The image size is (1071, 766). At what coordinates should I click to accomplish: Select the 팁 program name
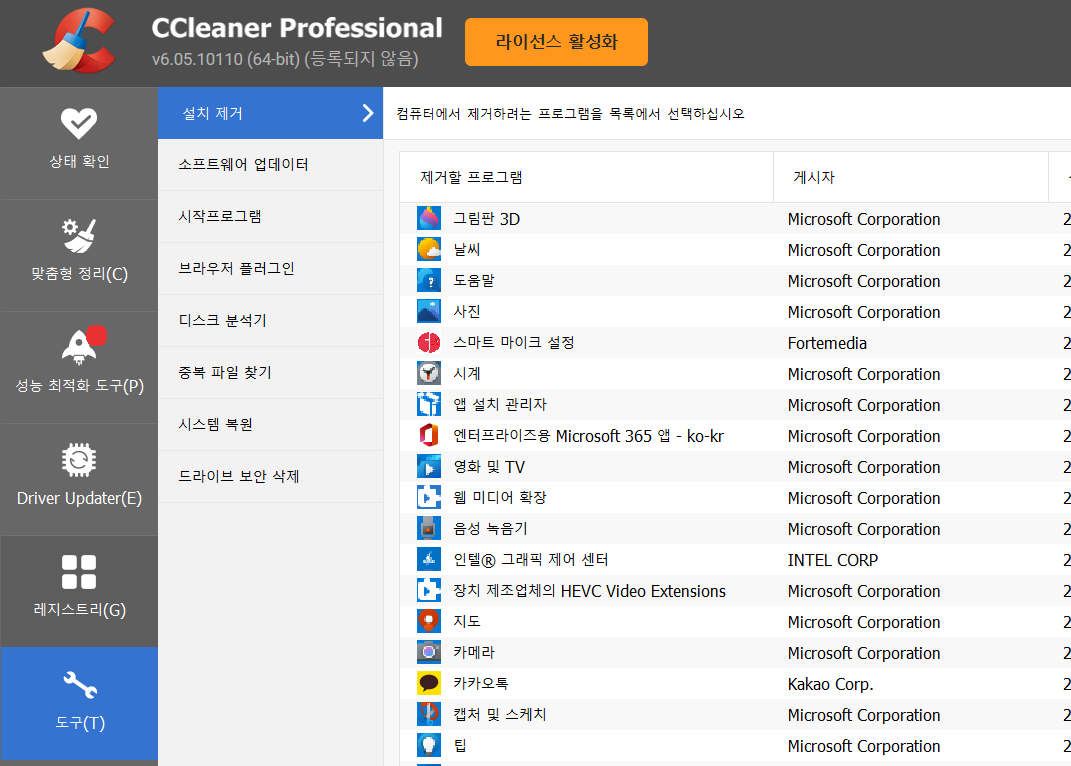[x=460, y=746]
